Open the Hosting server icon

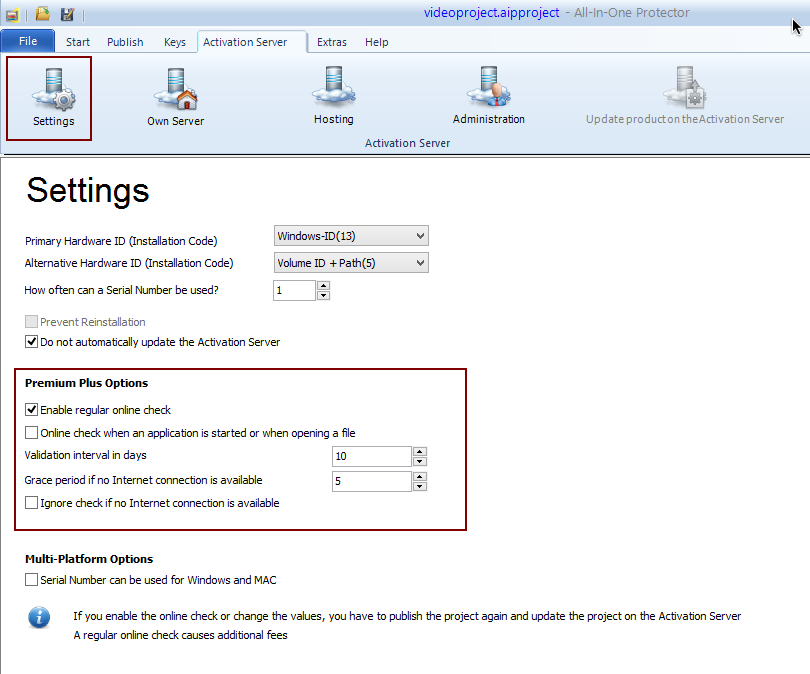tap(334, 97)
